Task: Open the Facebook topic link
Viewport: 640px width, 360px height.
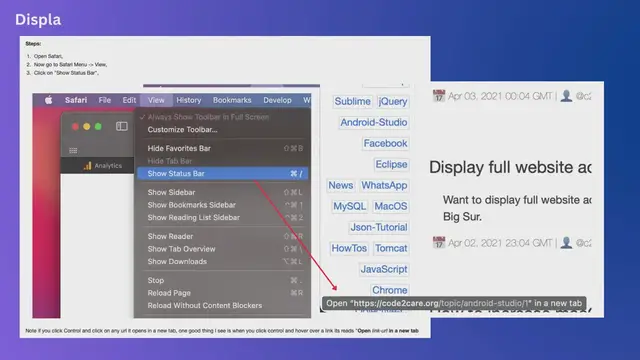Action: pos(385,143)
